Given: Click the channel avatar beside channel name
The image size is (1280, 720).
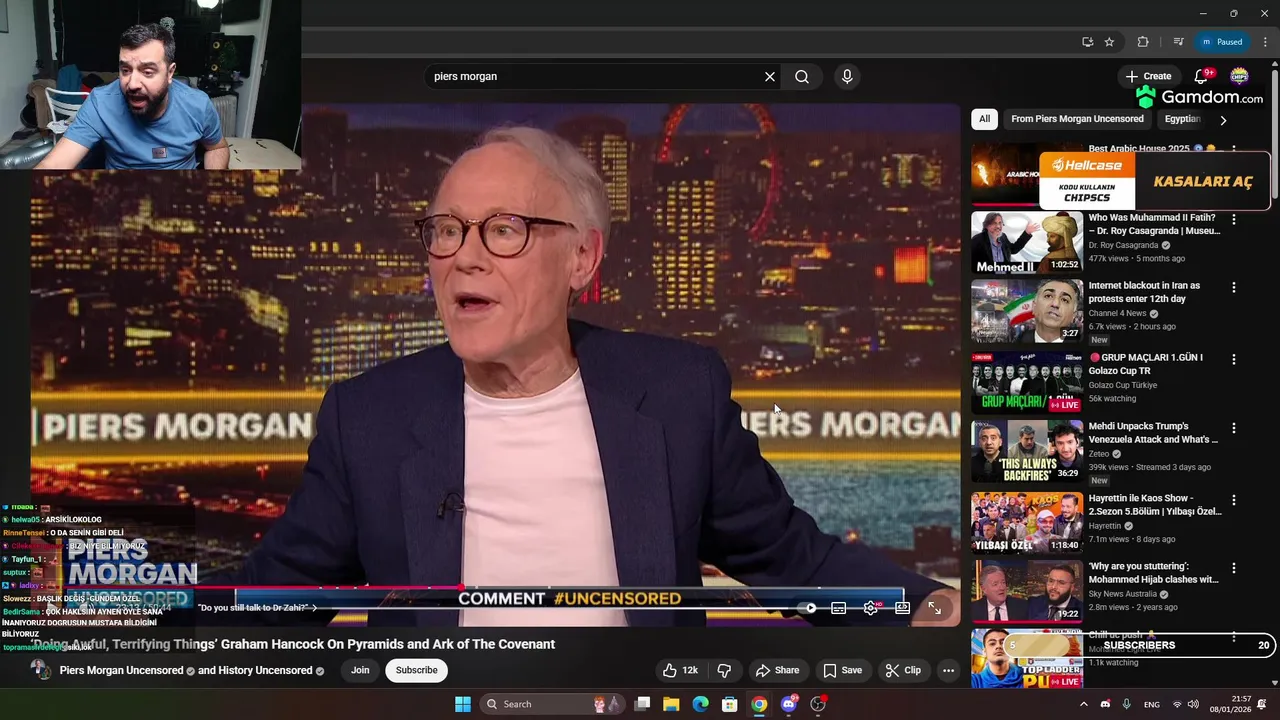Looking at the screenshot, I should 41,670.
